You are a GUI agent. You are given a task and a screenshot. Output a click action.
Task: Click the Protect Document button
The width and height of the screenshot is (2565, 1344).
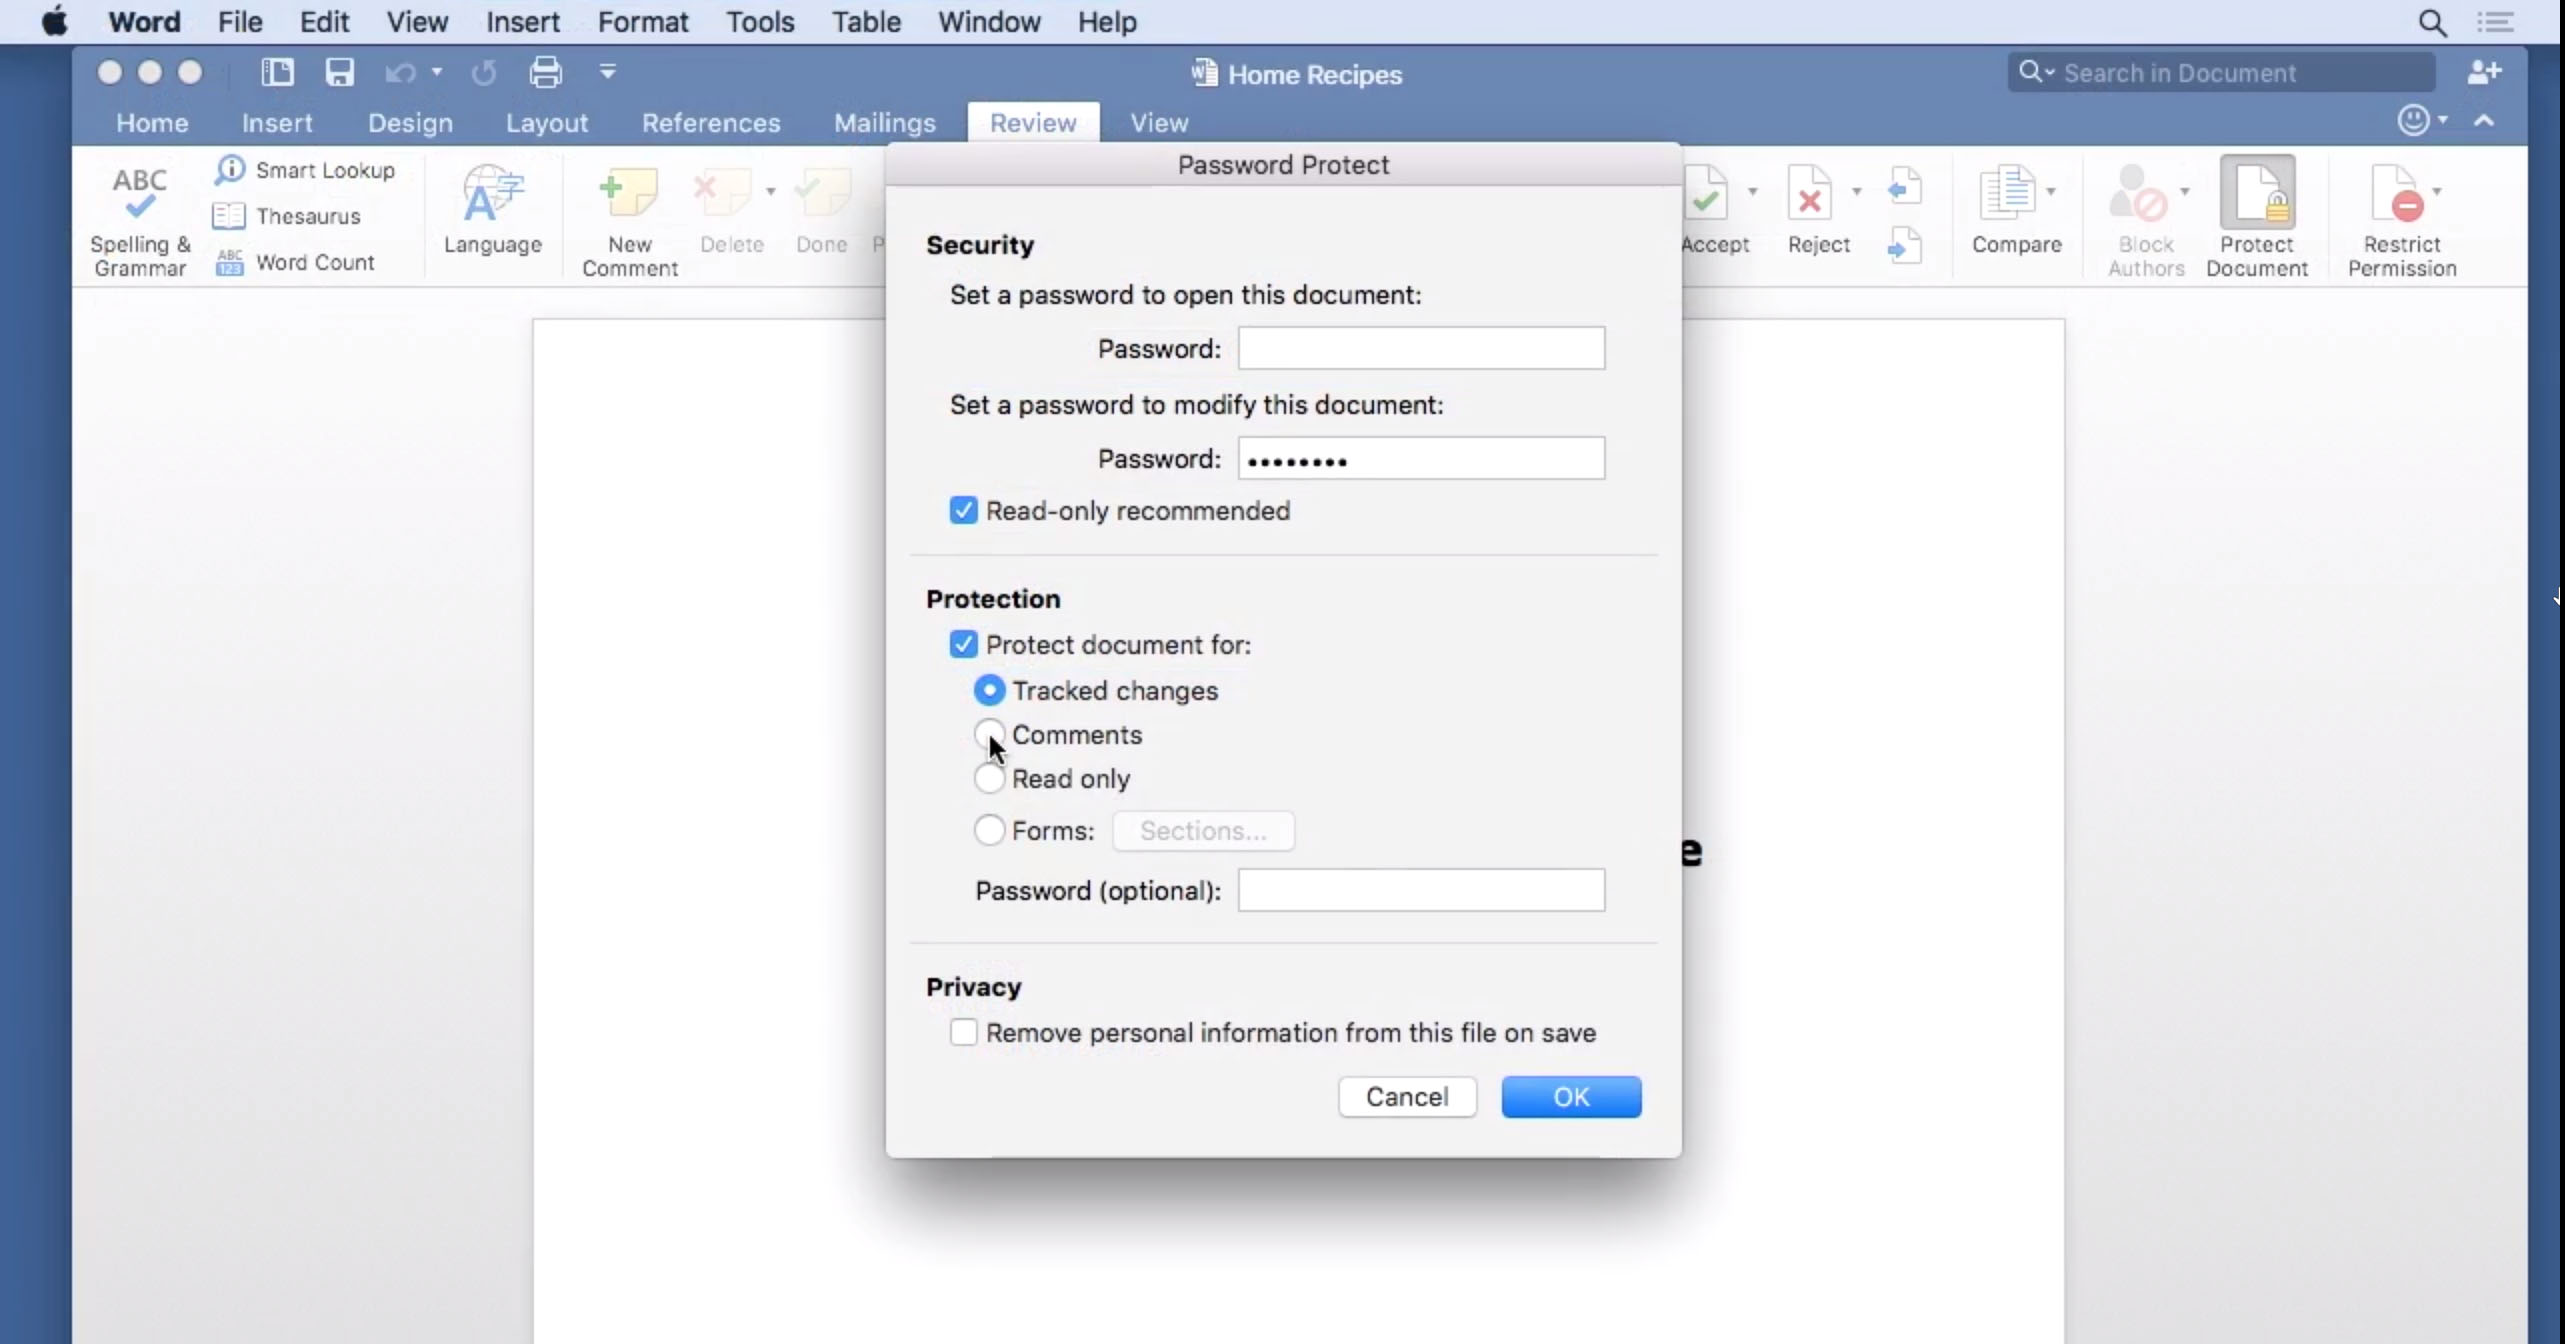pyautogui.click(x=2257, y=217)
